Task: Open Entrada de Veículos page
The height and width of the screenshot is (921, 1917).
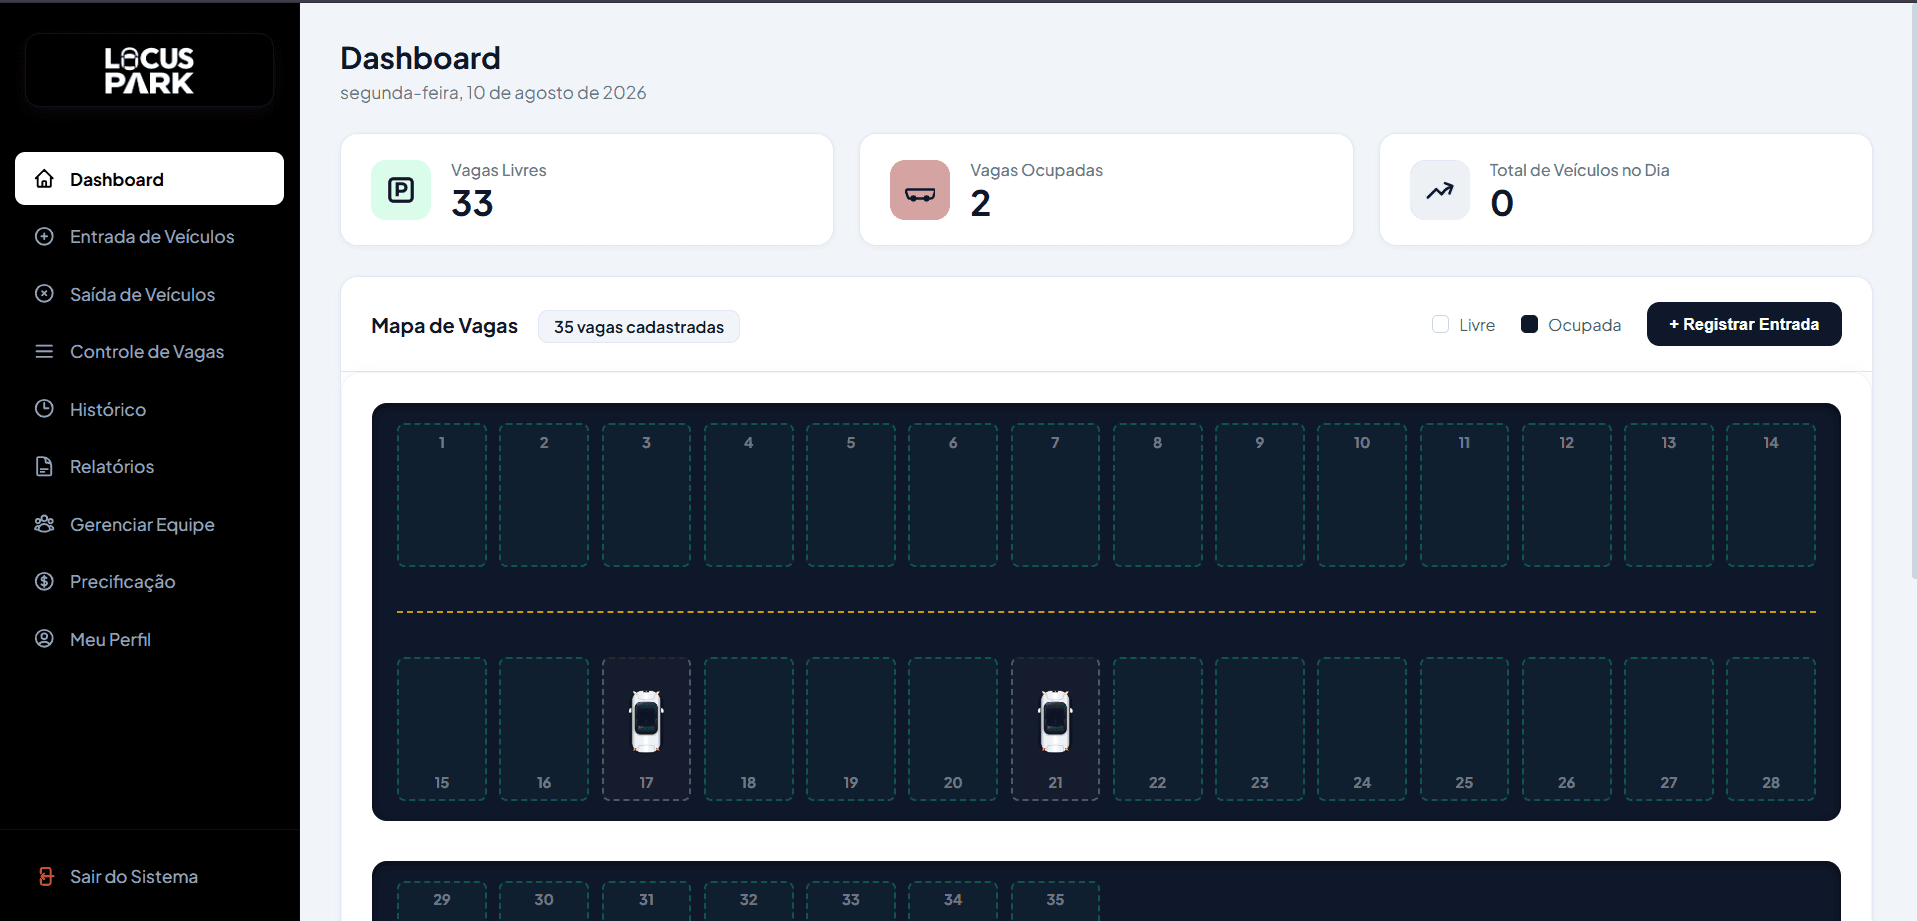Action: (x=149, y=237)
